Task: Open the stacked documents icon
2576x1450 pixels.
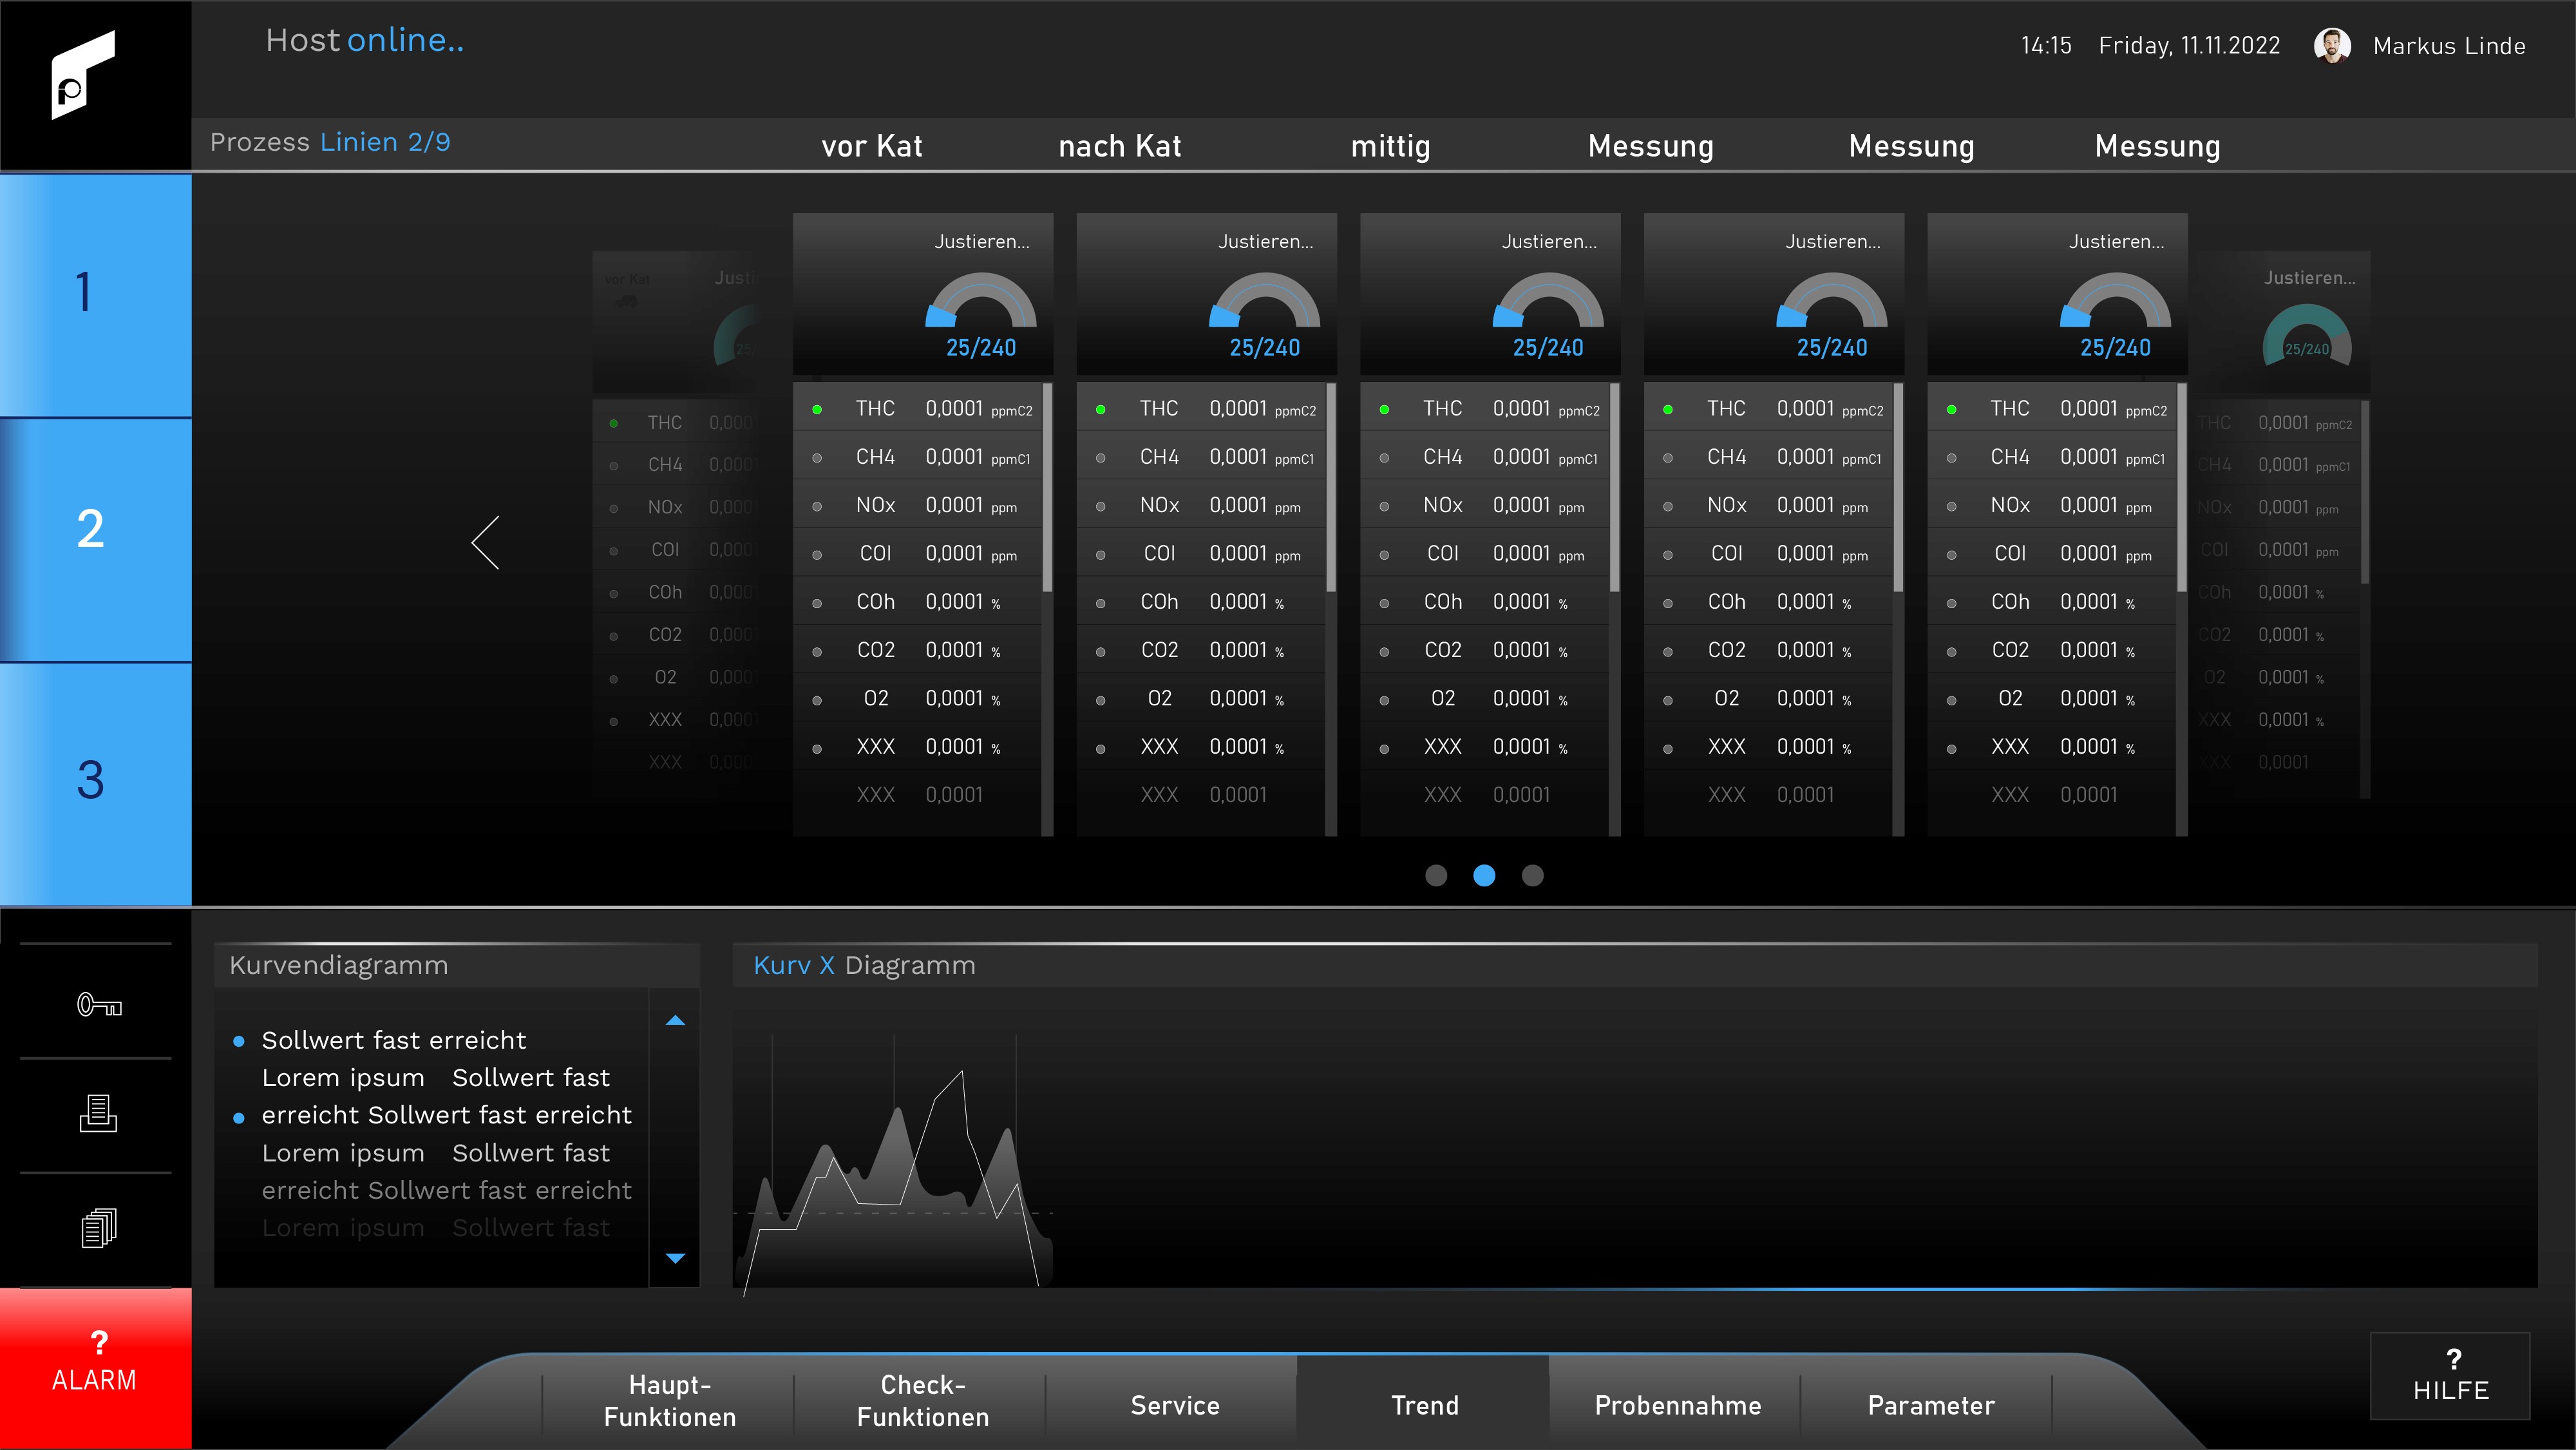Action: 98,1228
